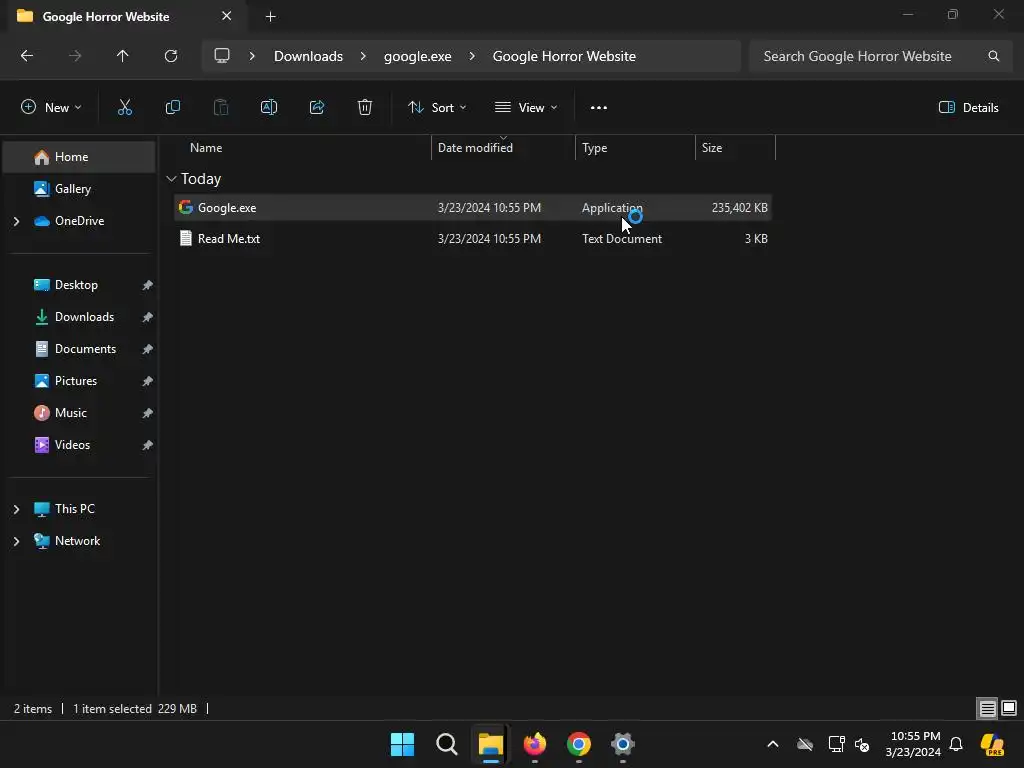Click the Cut scissors icon
This screenshot has width=1024, height=768.
(x=125, y=108)
